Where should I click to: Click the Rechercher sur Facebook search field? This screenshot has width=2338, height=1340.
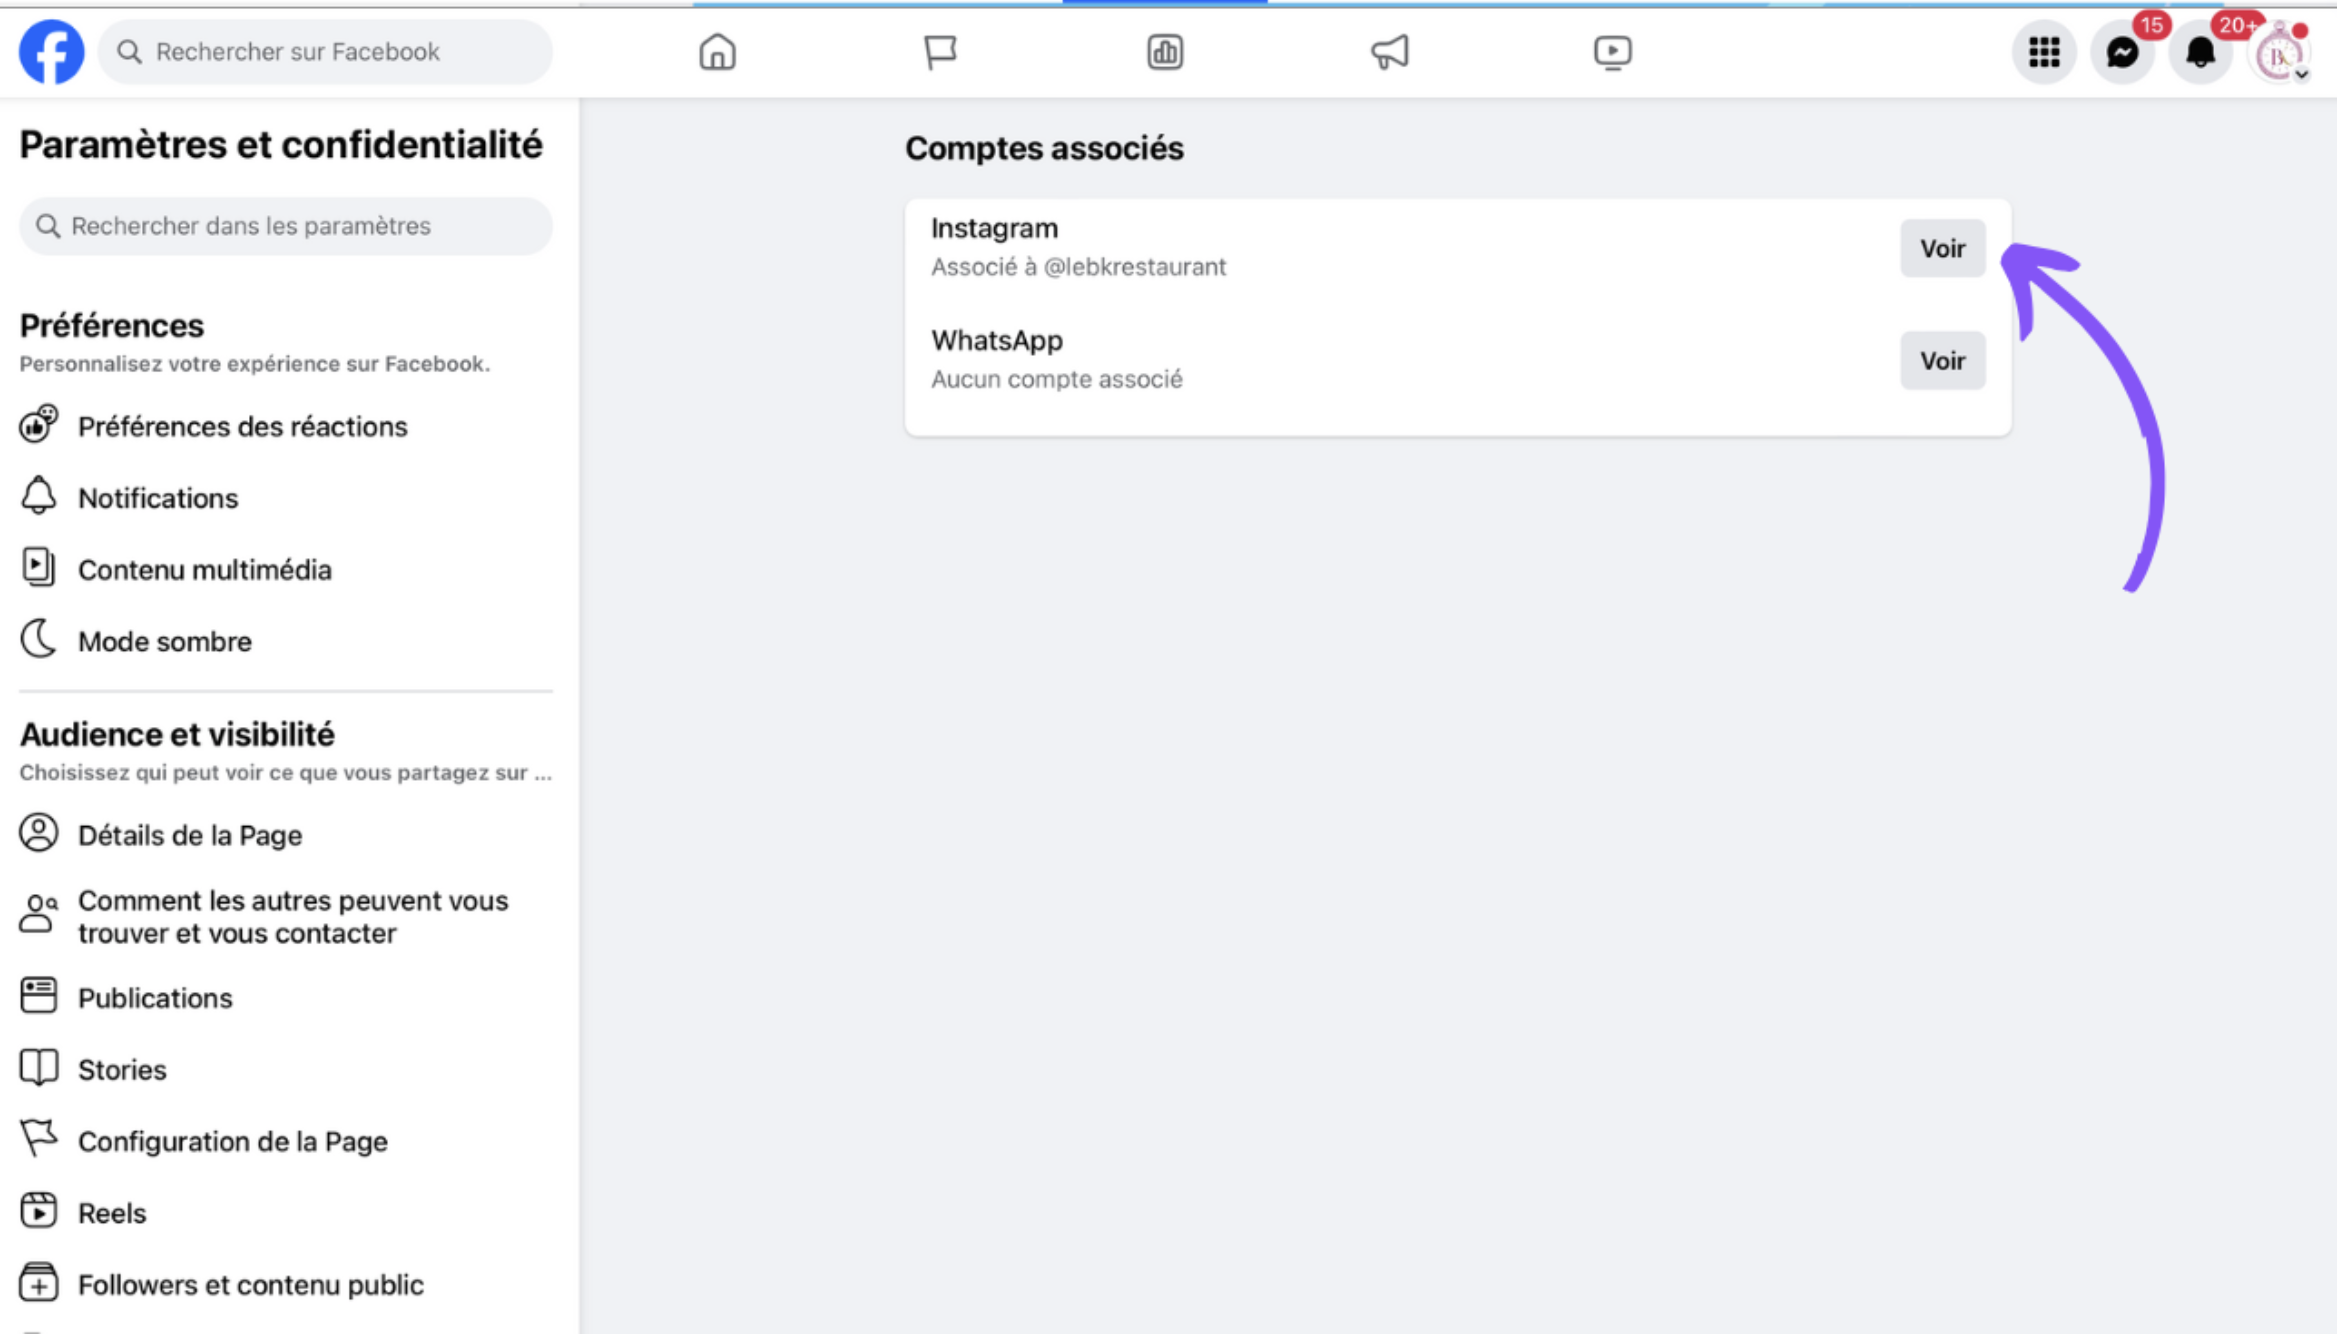pyautogui.click(x=325, y=52)
